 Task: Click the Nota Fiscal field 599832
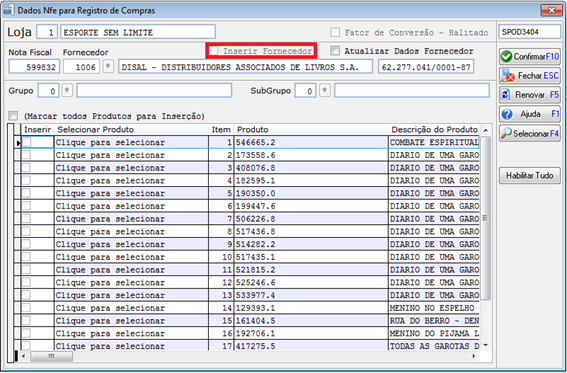pos(34,67)
